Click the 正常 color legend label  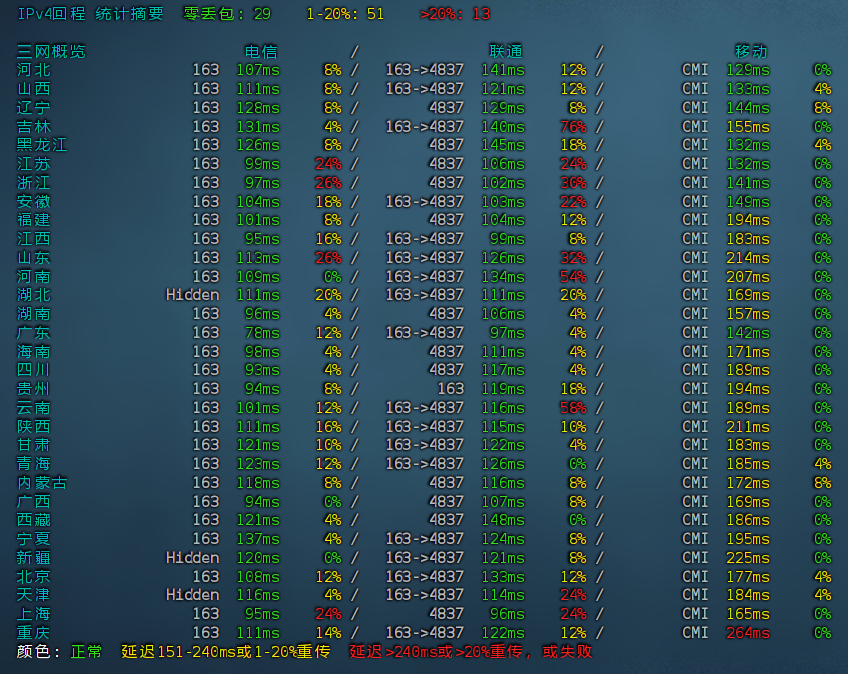click(86, 651)
